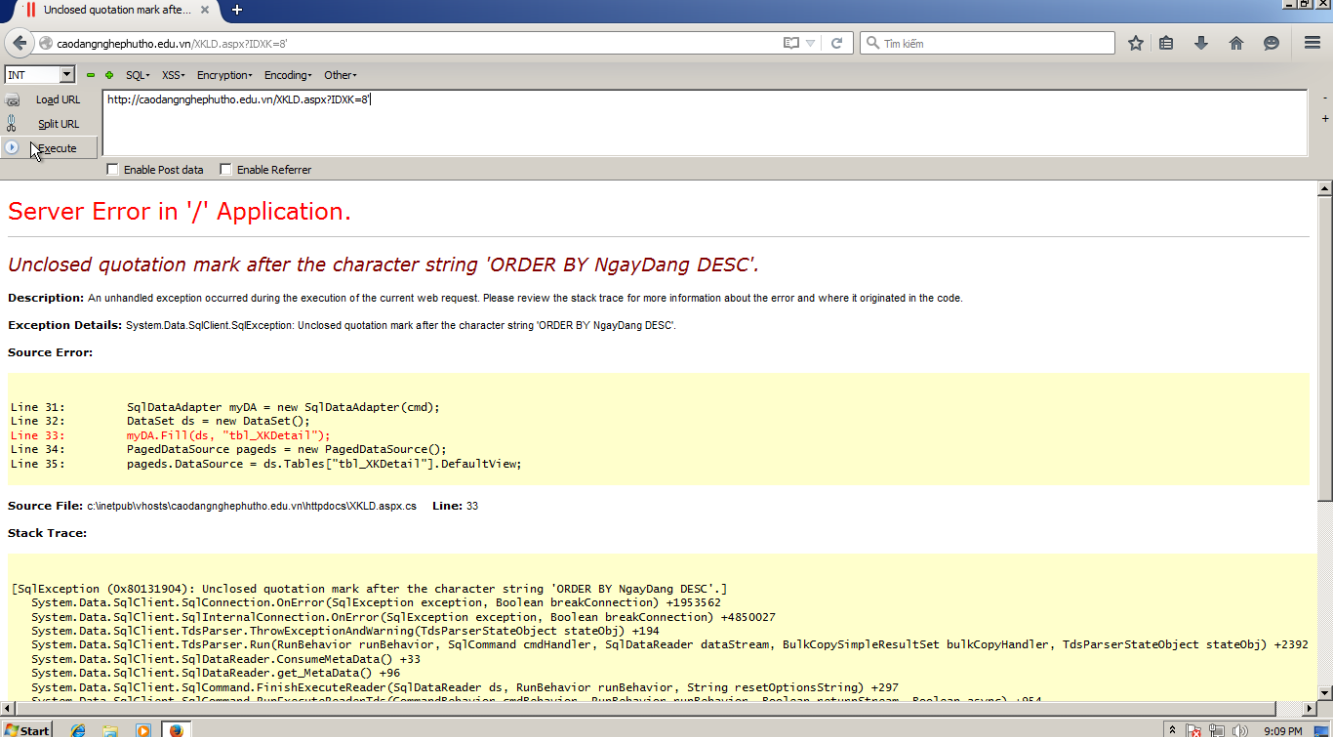Go to home page icon
1333x737 pixels.
[1236, 43]
